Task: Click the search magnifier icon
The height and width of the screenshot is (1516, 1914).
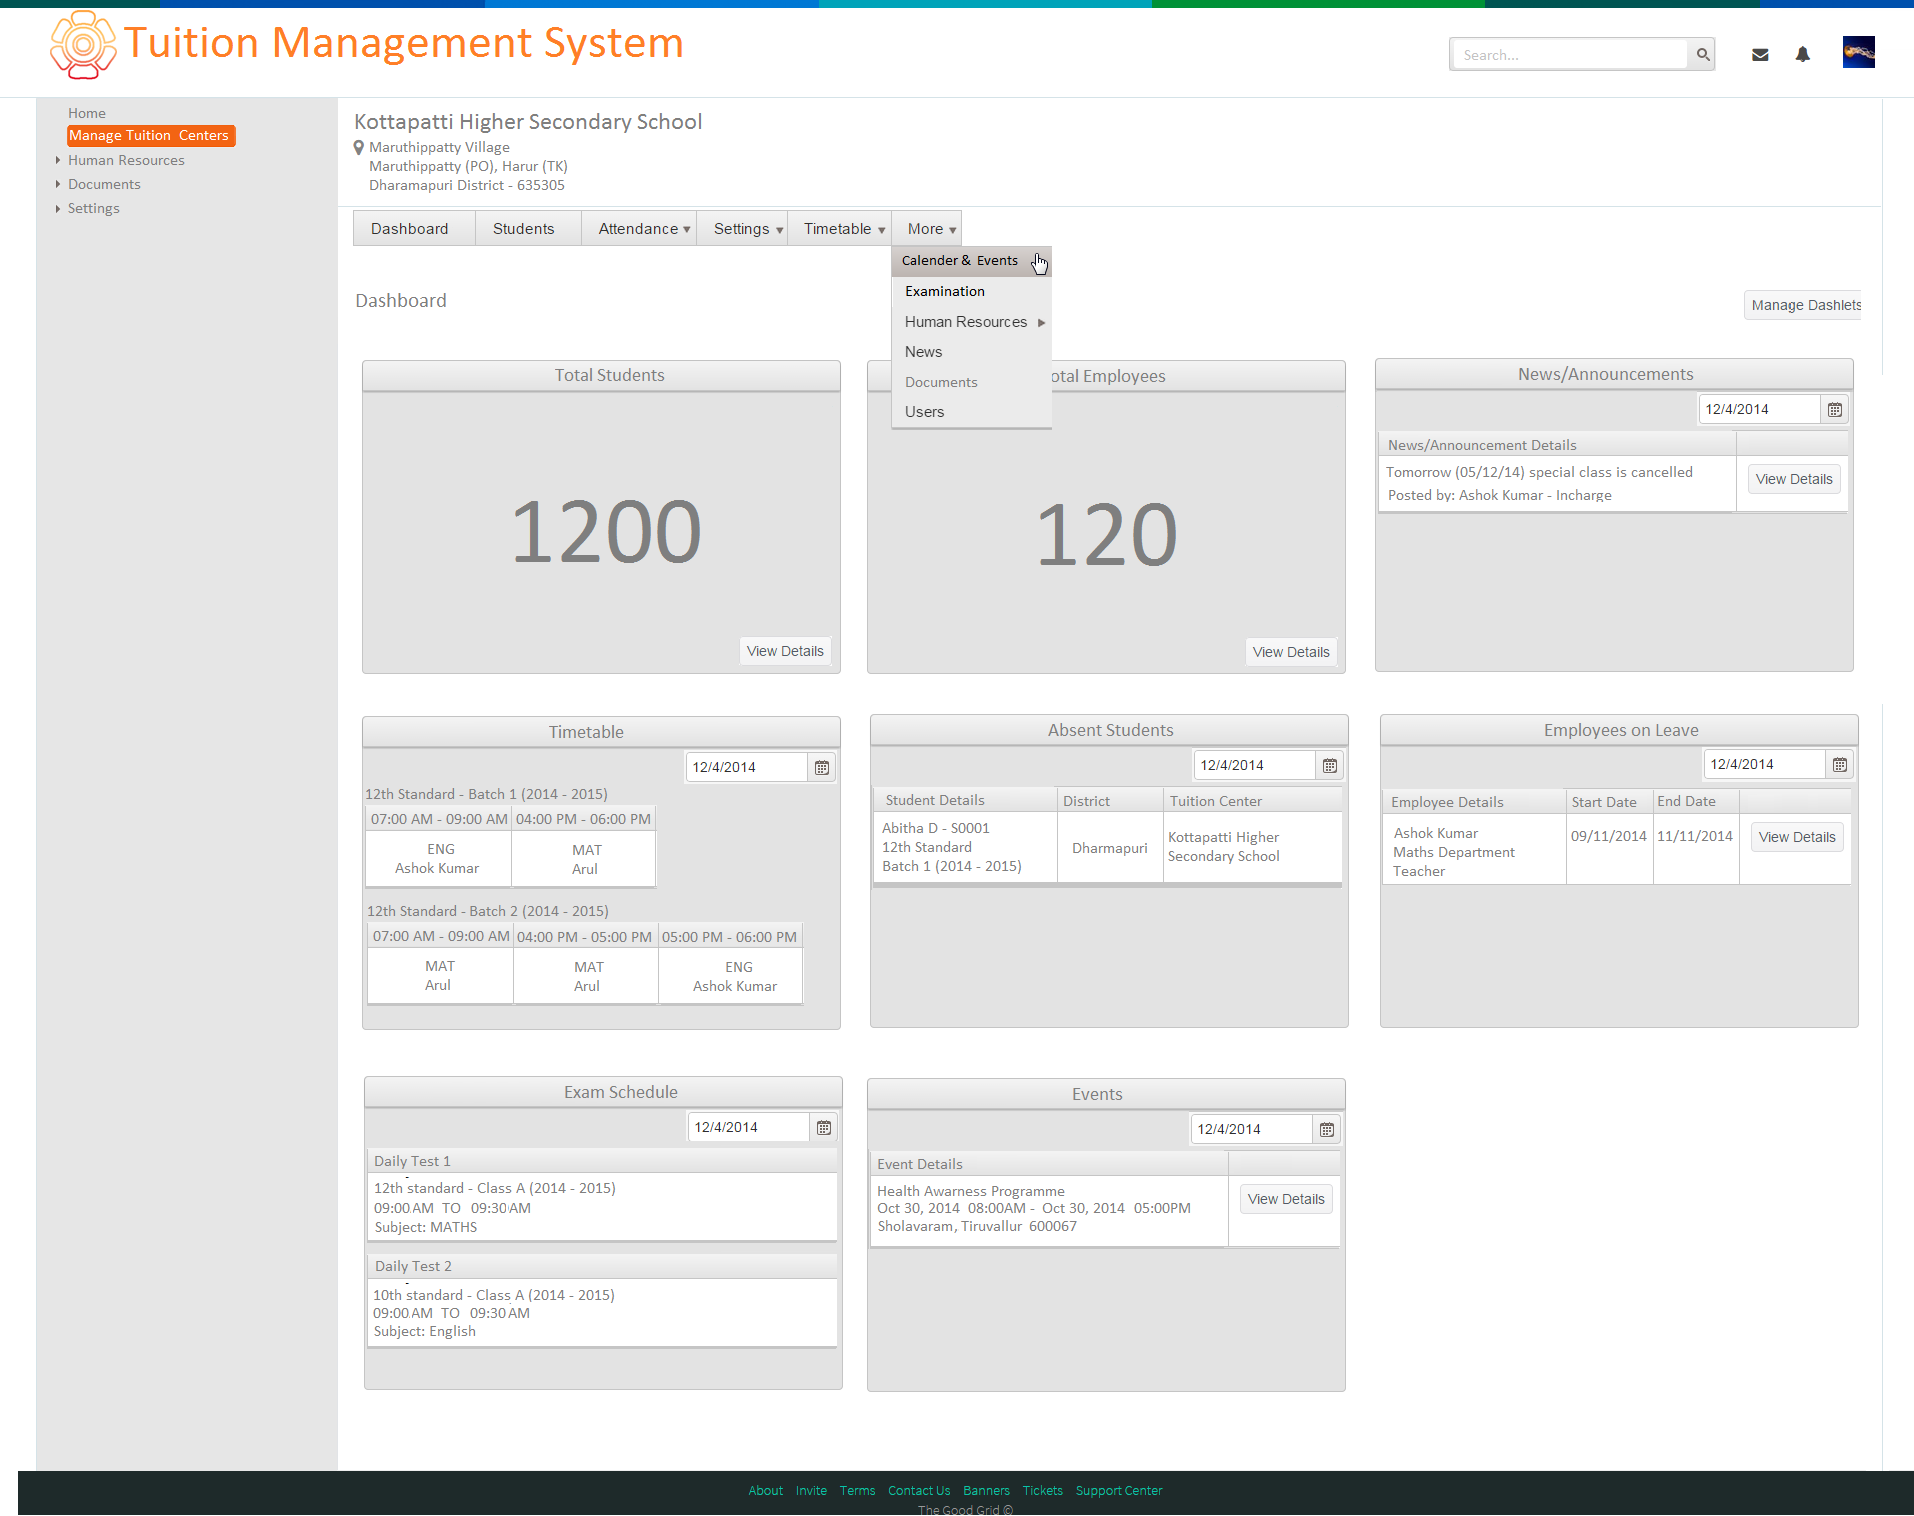Action: click(x=1702, y=55)
